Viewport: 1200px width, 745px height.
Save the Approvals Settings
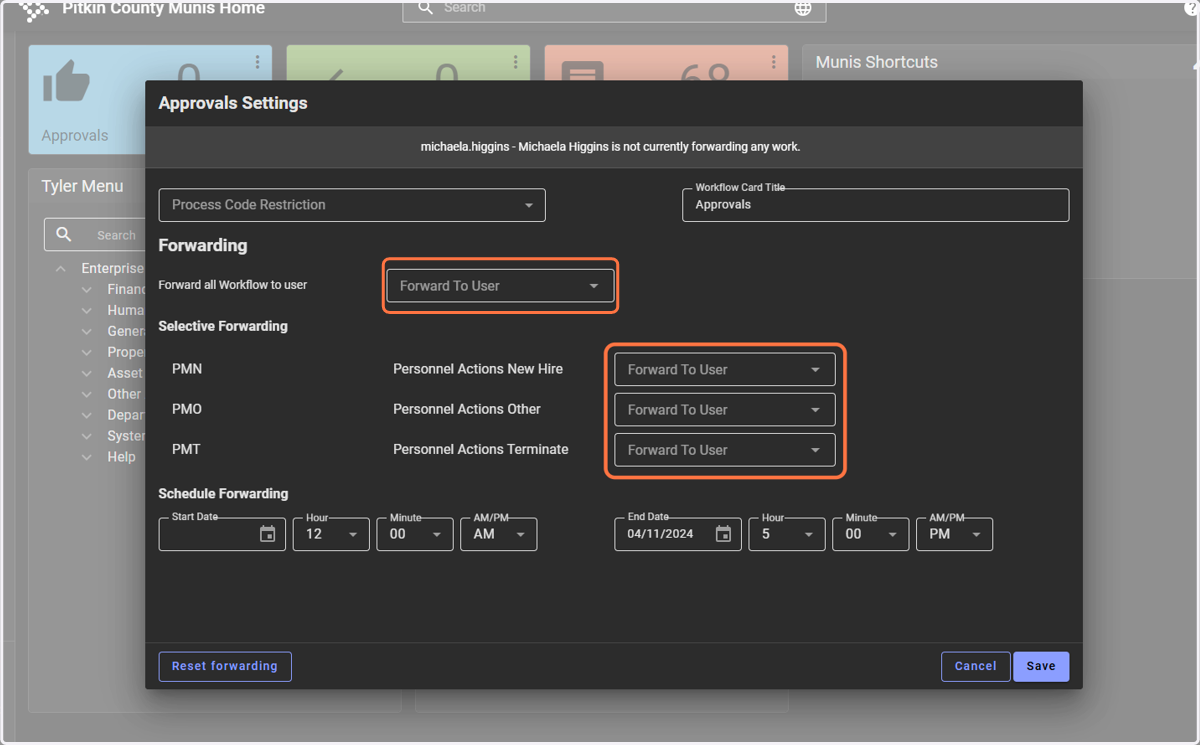coord(1041,666)
